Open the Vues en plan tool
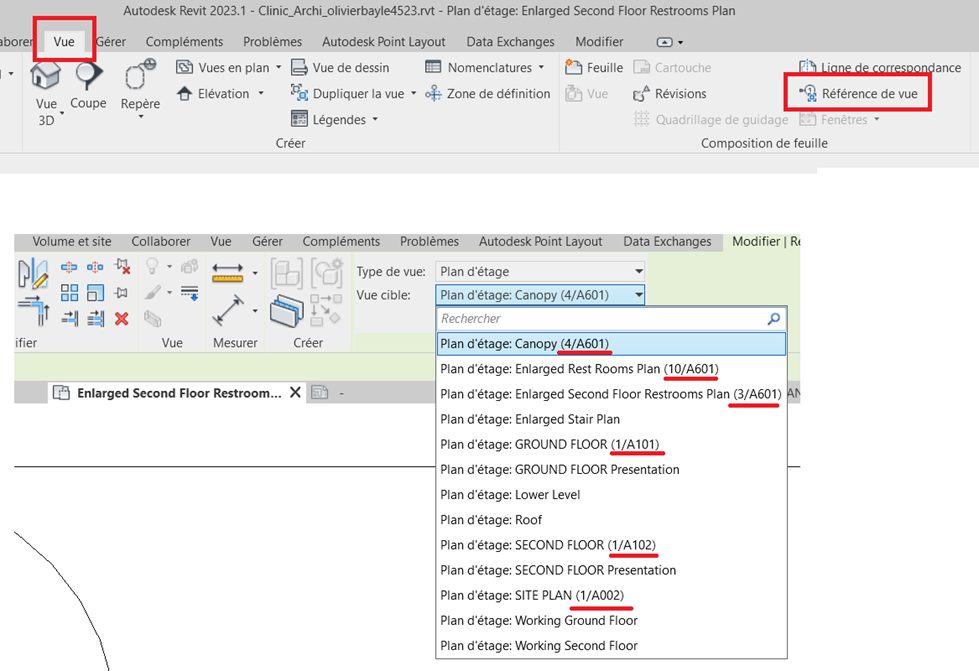Screen dimensions: 979x671 (x=223, y=67)
